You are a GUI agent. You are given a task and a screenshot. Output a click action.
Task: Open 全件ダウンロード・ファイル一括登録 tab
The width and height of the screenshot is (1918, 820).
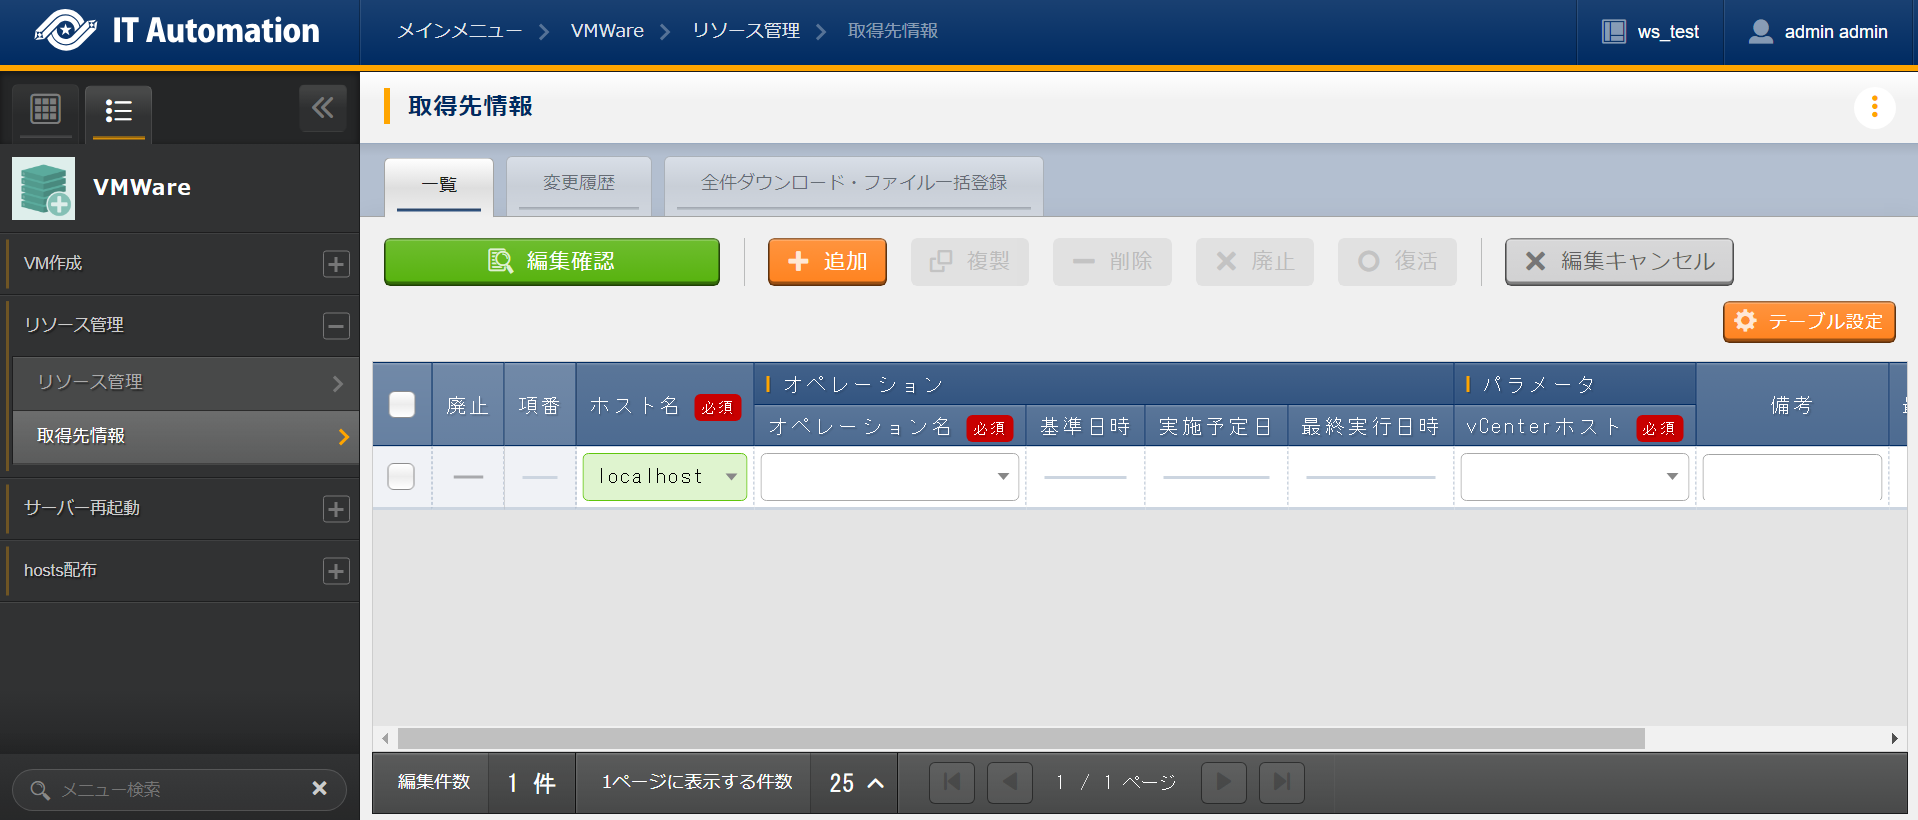pyautogui.click(x=853, y=183)
